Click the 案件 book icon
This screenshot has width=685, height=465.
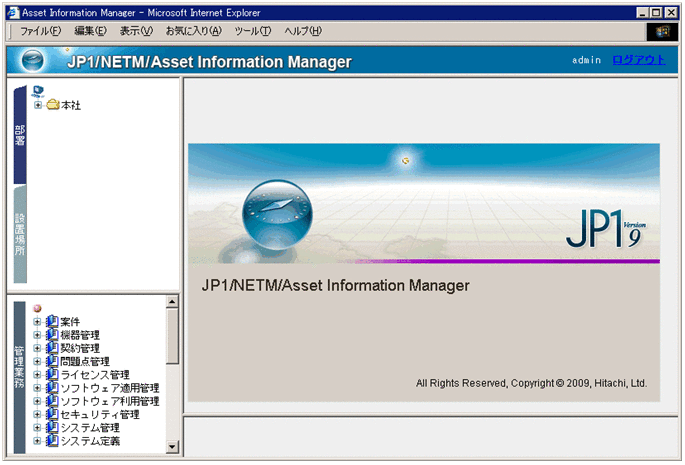pyautogui.click(x=52, y=321)
